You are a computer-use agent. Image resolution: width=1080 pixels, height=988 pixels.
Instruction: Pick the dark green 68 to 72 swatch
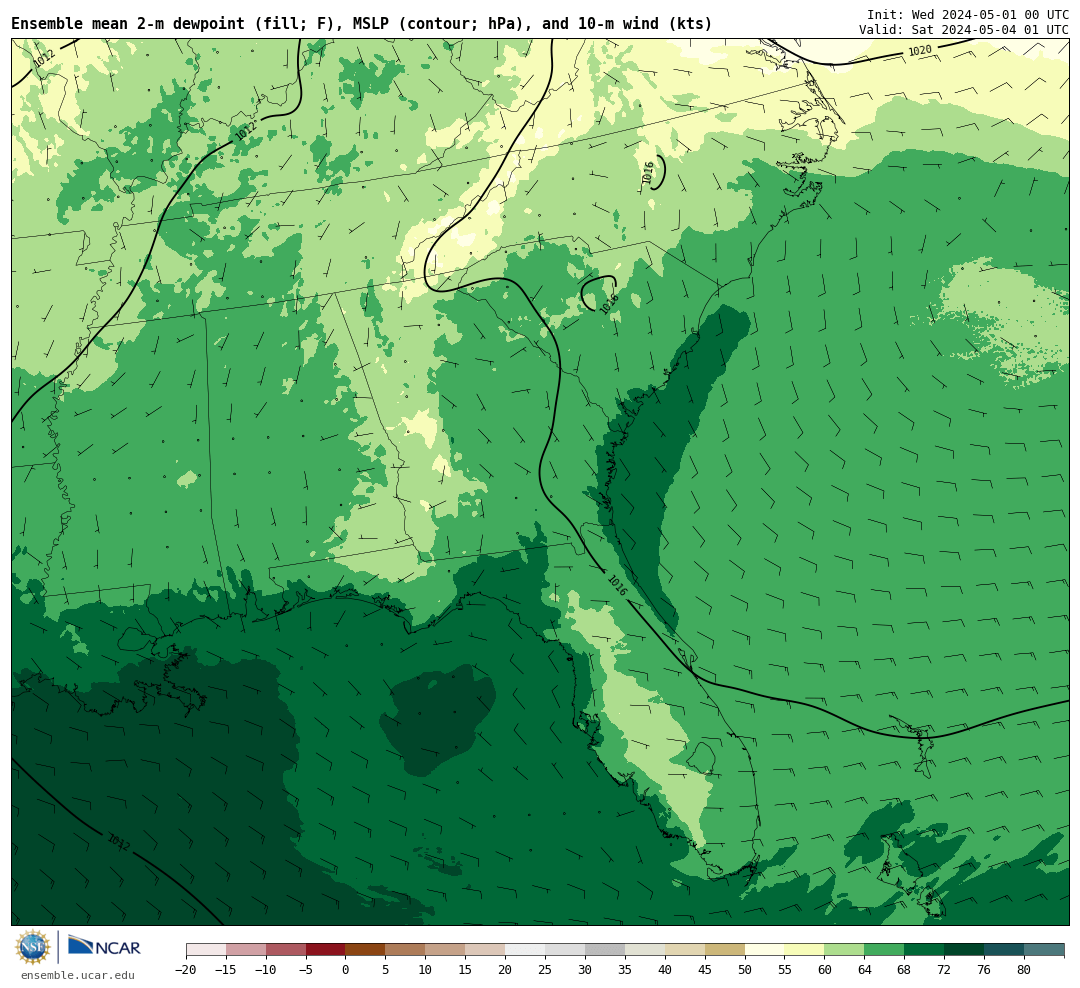925,950
